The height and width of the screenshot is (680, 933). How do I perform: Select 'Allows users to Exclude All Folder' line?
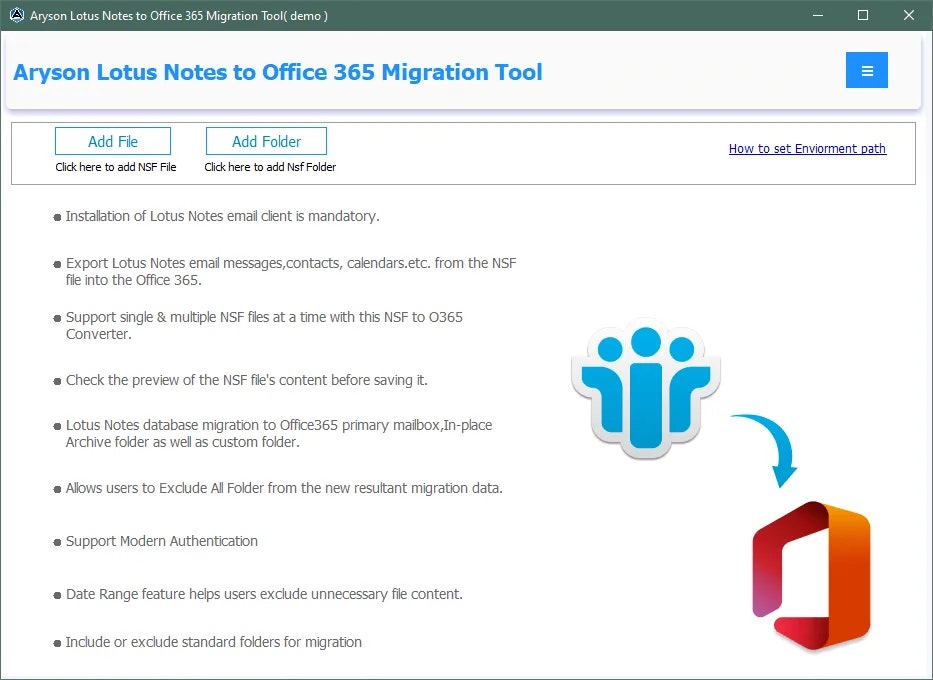(284, 488)
